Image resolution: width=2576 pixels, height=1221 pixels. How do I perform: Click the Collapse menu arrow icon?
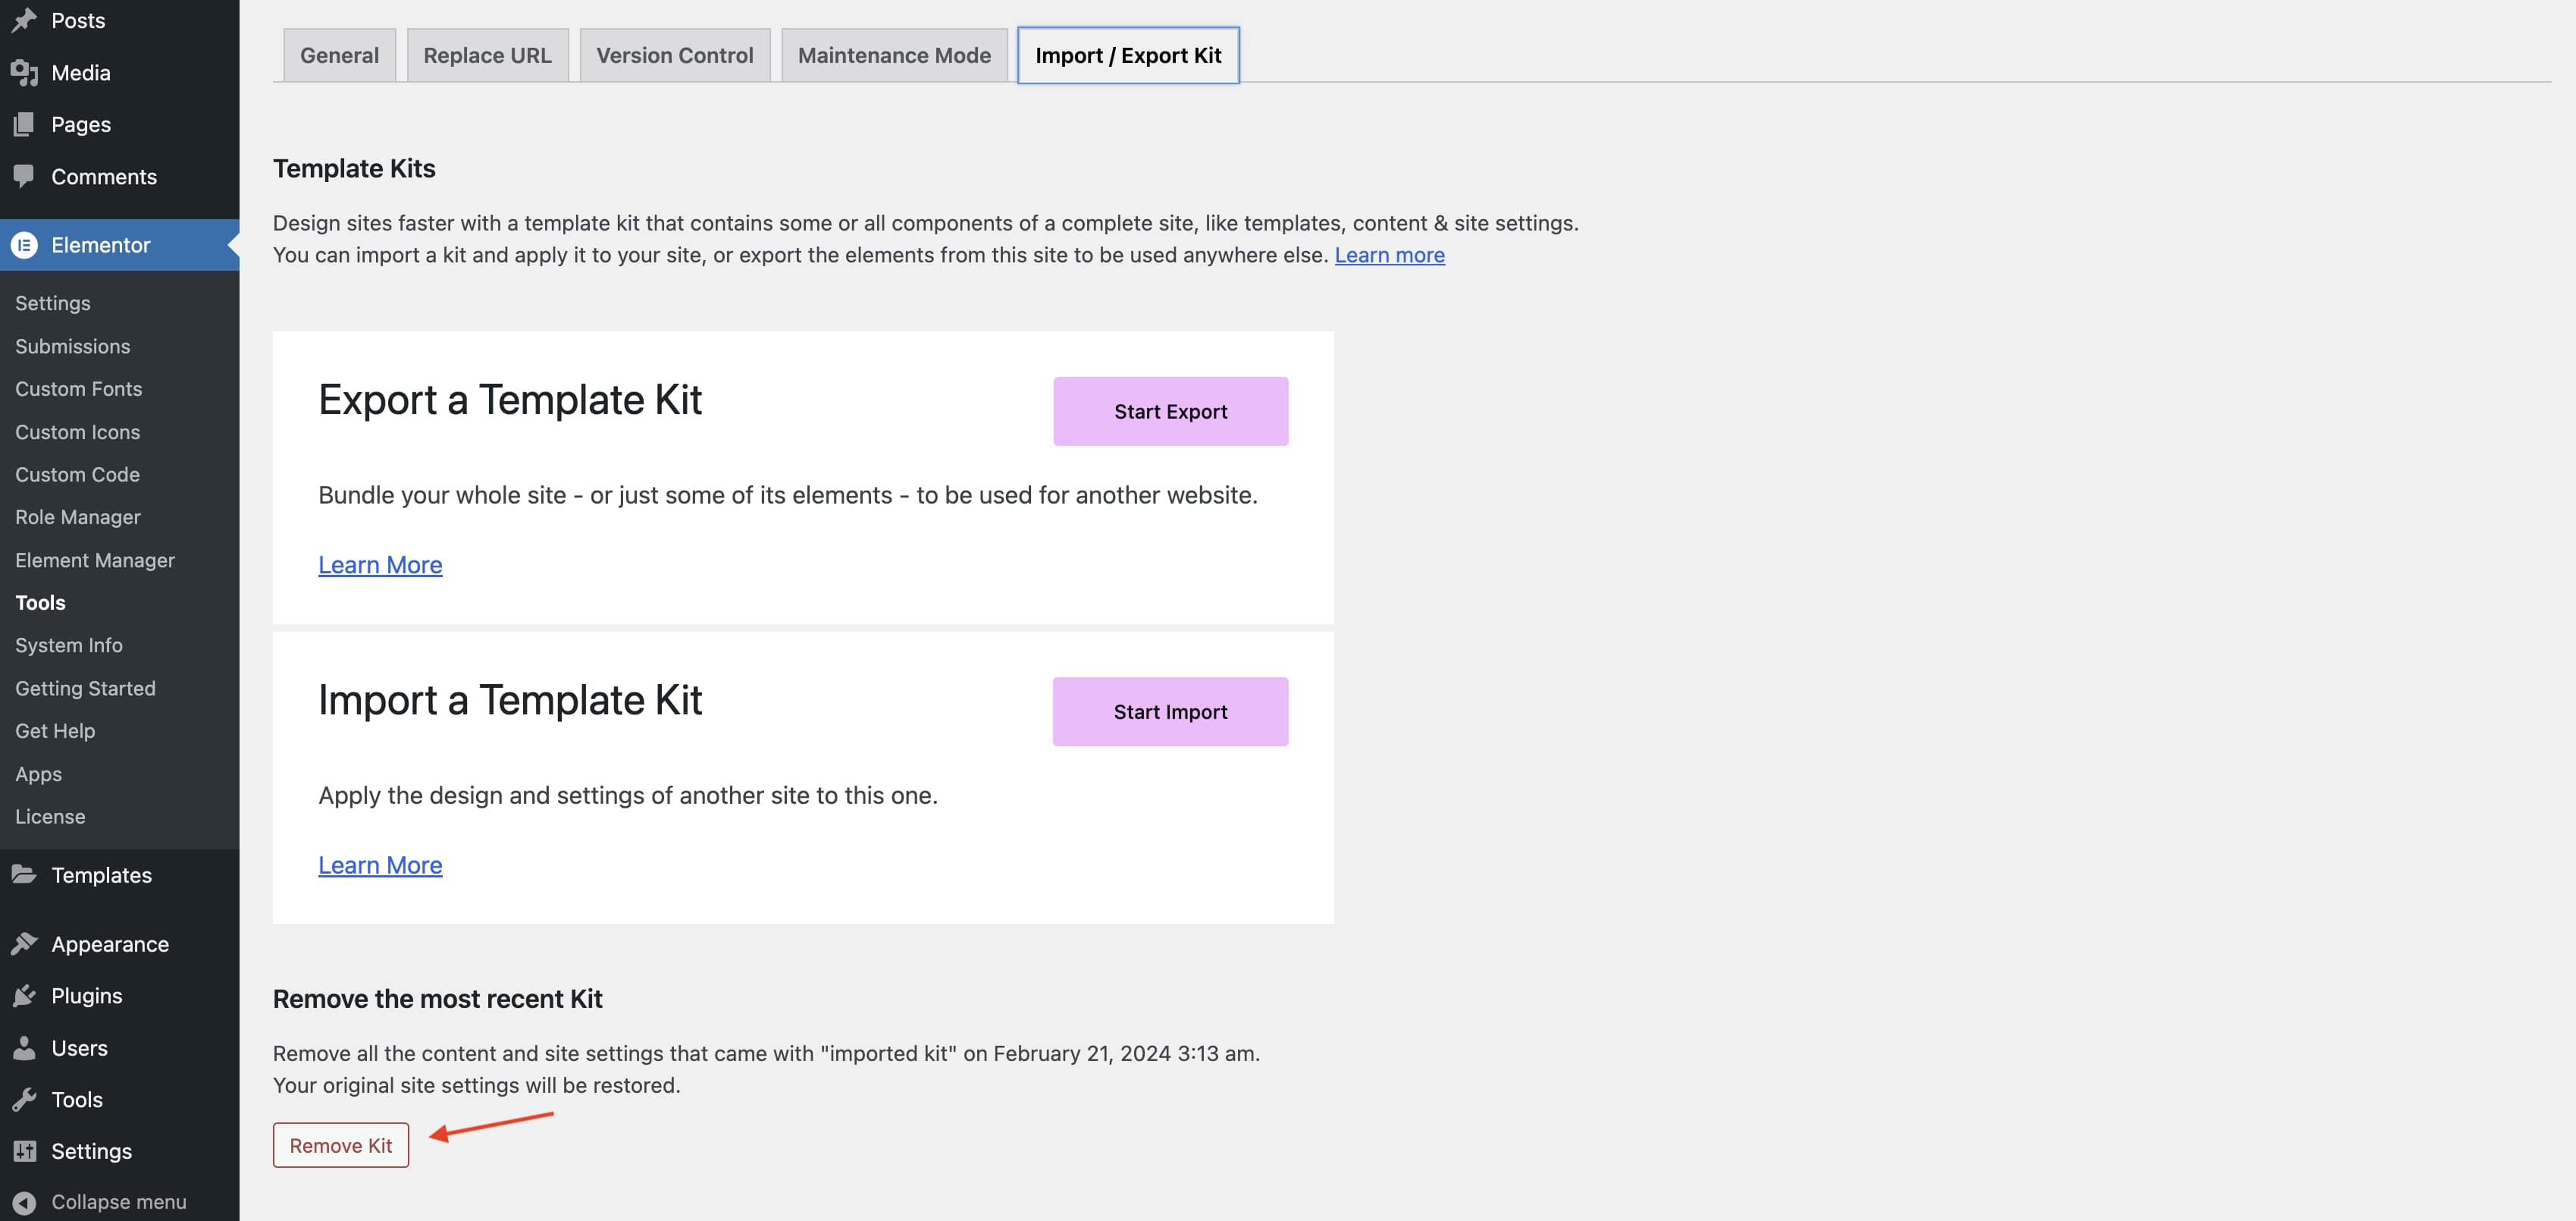pos(24,1202)
